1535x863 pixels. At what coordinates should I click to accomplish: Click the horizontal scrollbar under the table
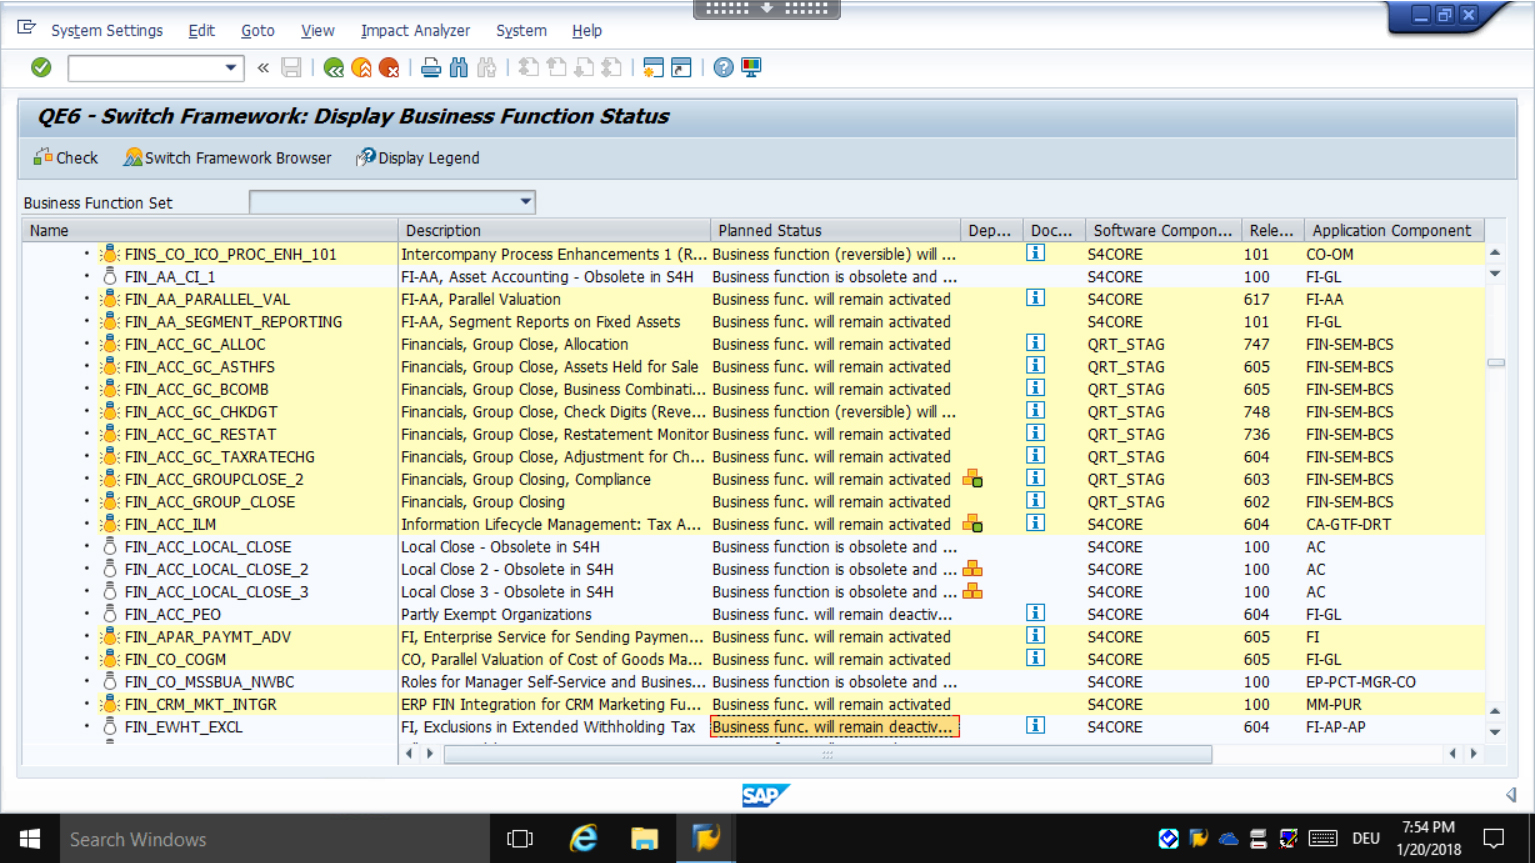[x=828, y=754]
